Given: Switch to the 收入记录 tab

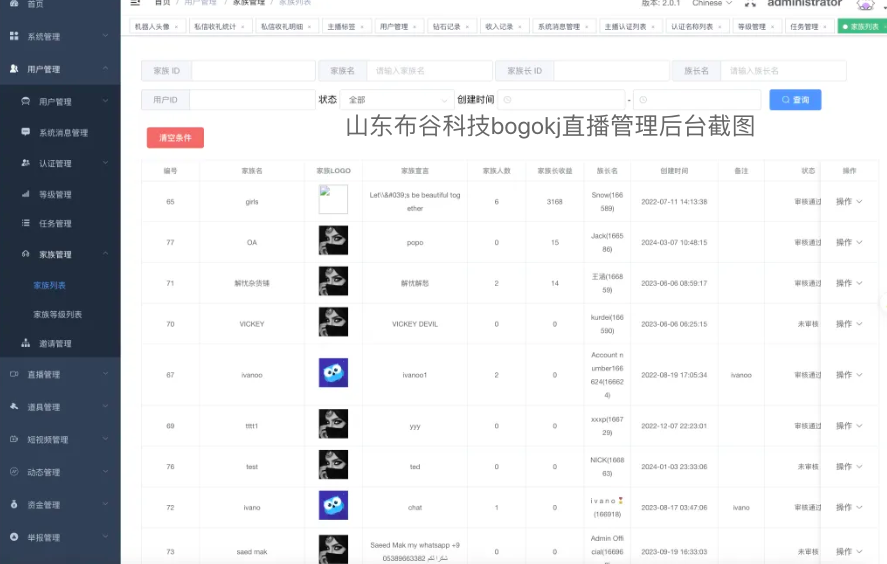Looking at the screenshot, I should (x=502, y=27).
